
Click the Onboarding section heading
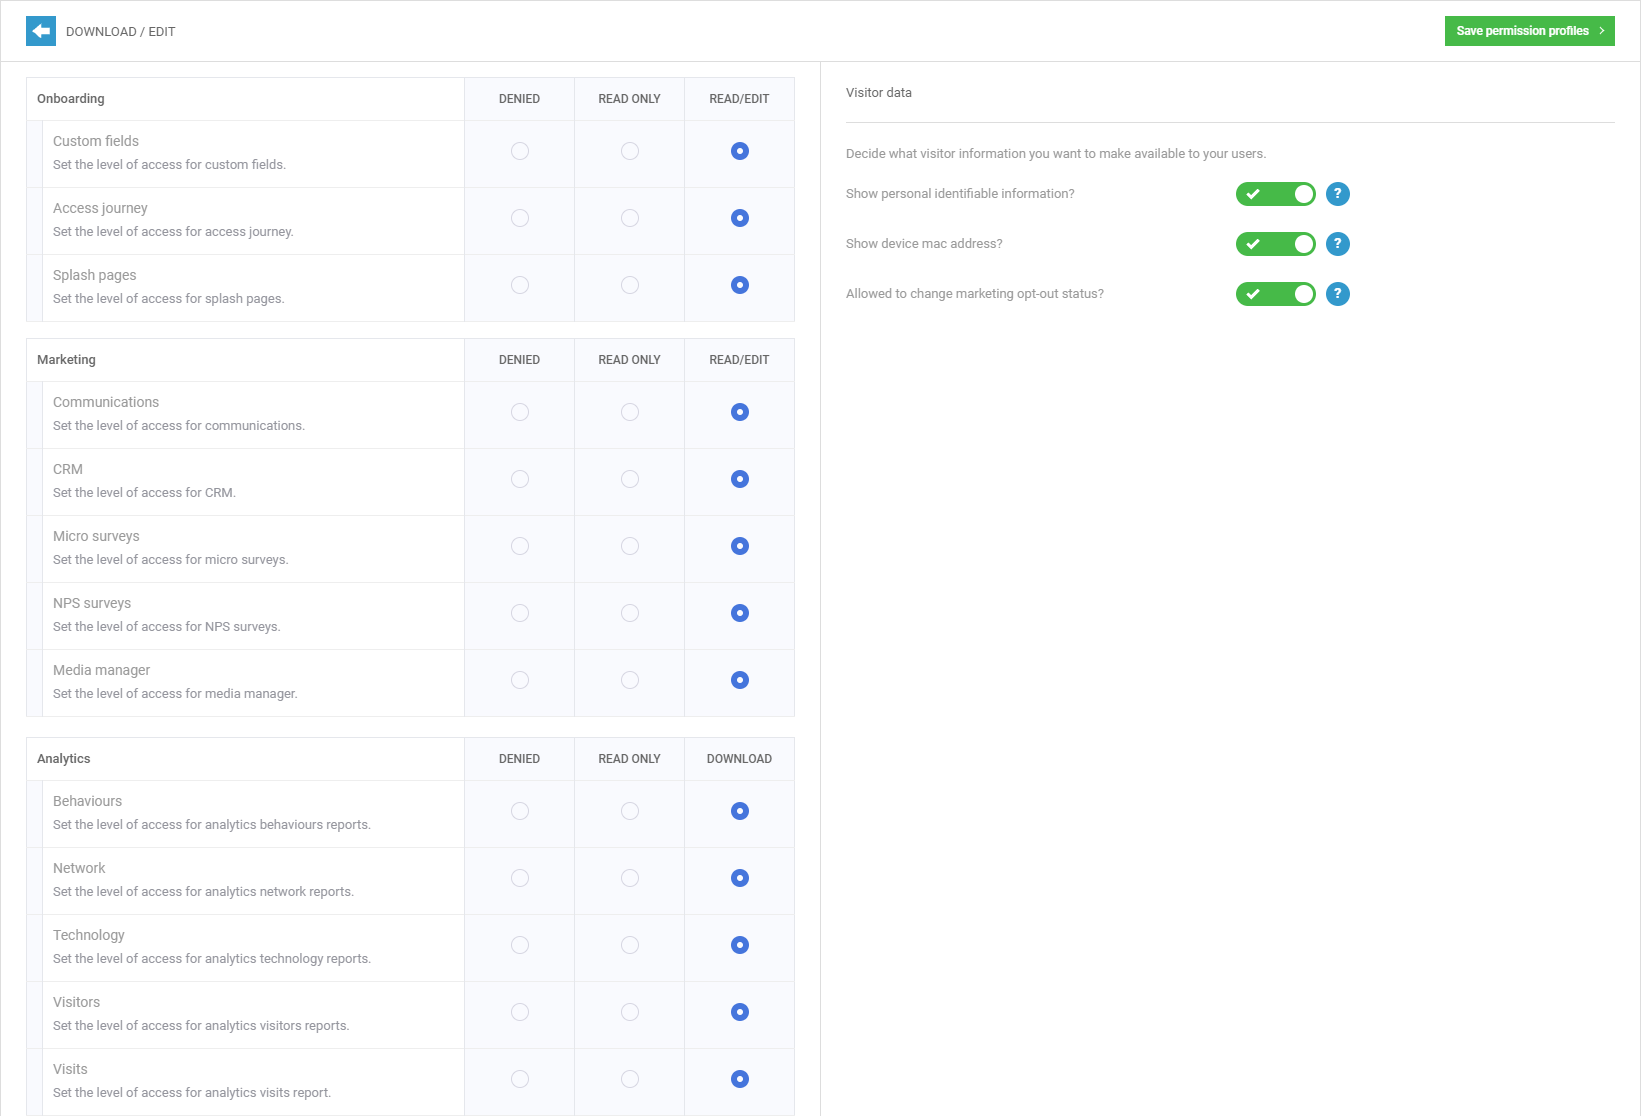(71, 99)
